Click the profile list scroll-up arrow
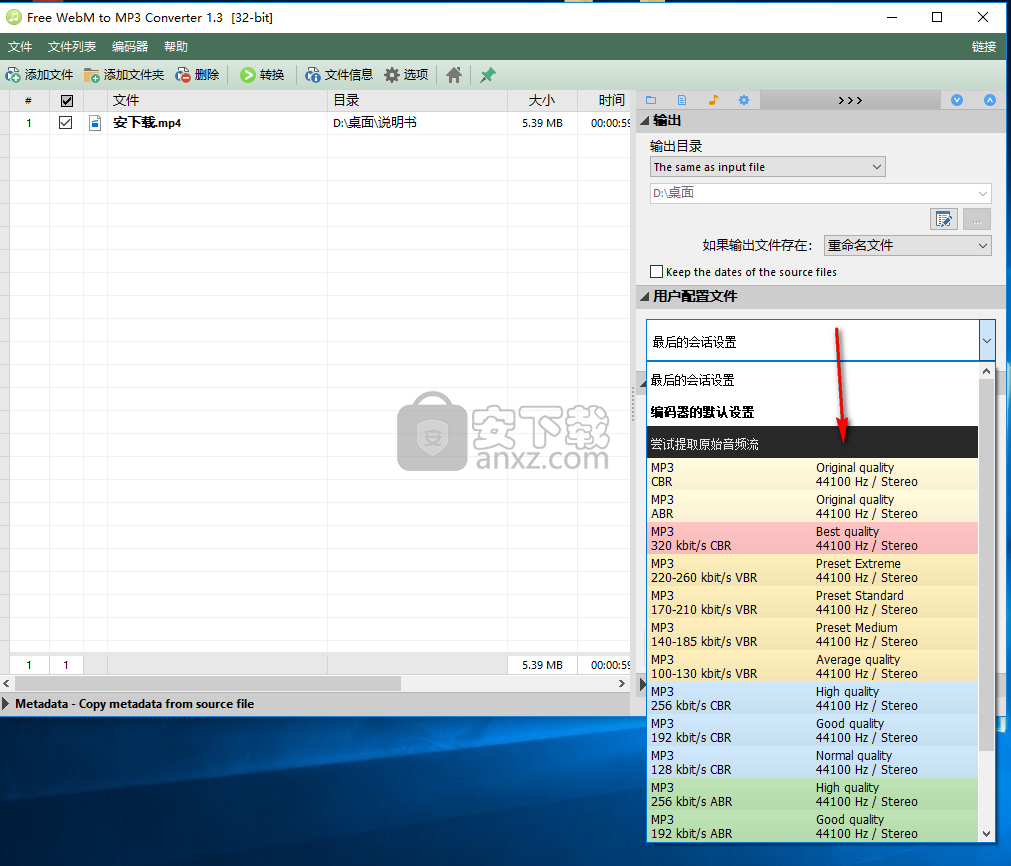 986,371
